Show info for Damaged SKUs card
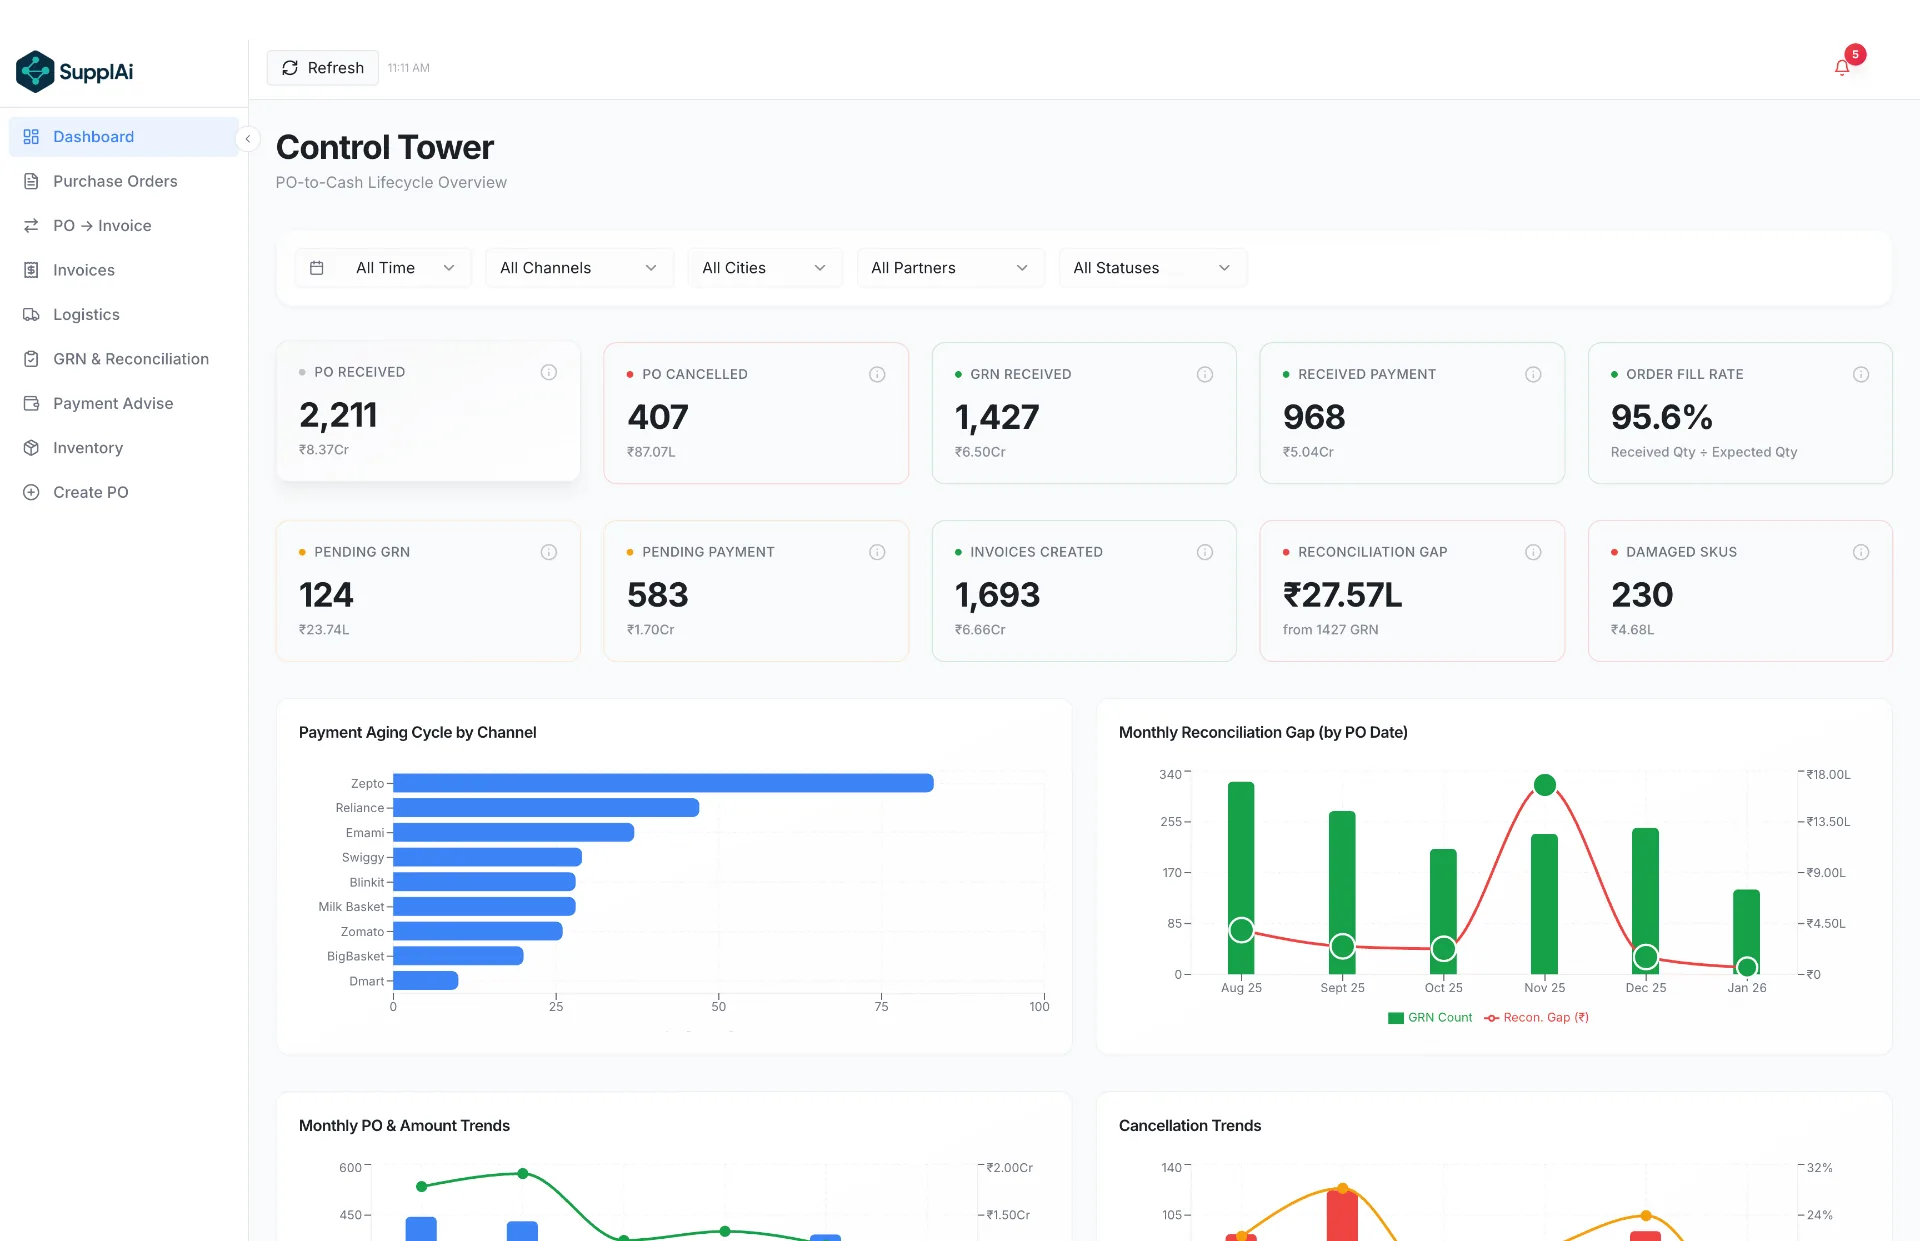1920x1241 pixels. coord(1861,552)
